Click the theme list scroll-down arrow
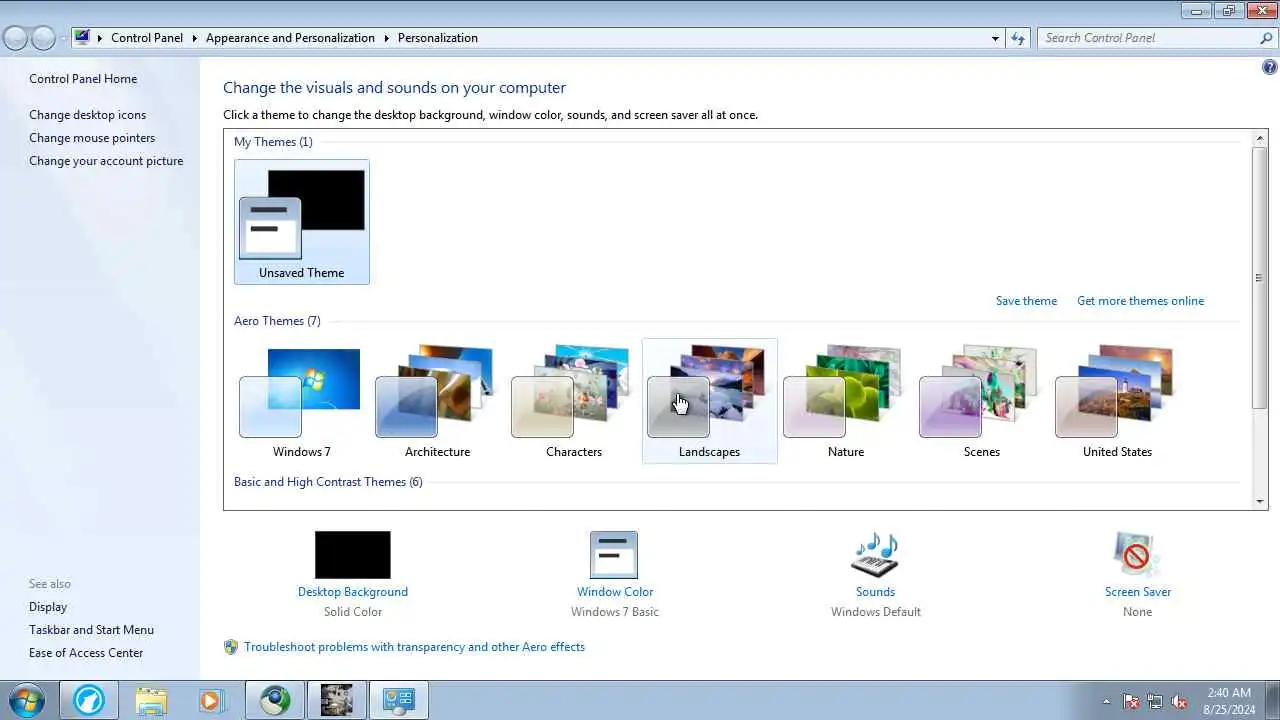Viewport: 1280px width, 720px height. coord(1259,501)
